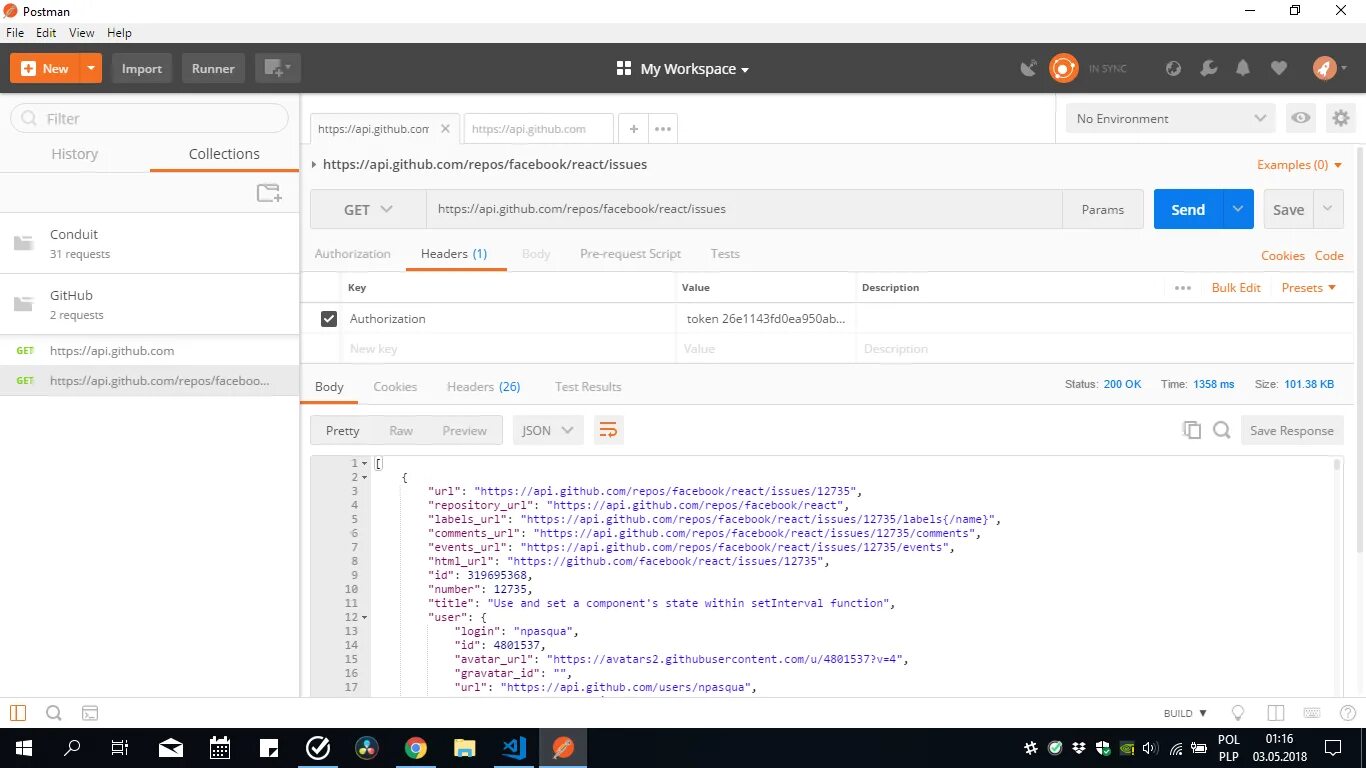Image resolution: width=1366 pixels, height=768 pixels.
Task: Collapse the user object at line 12
Action: [364, 618]
